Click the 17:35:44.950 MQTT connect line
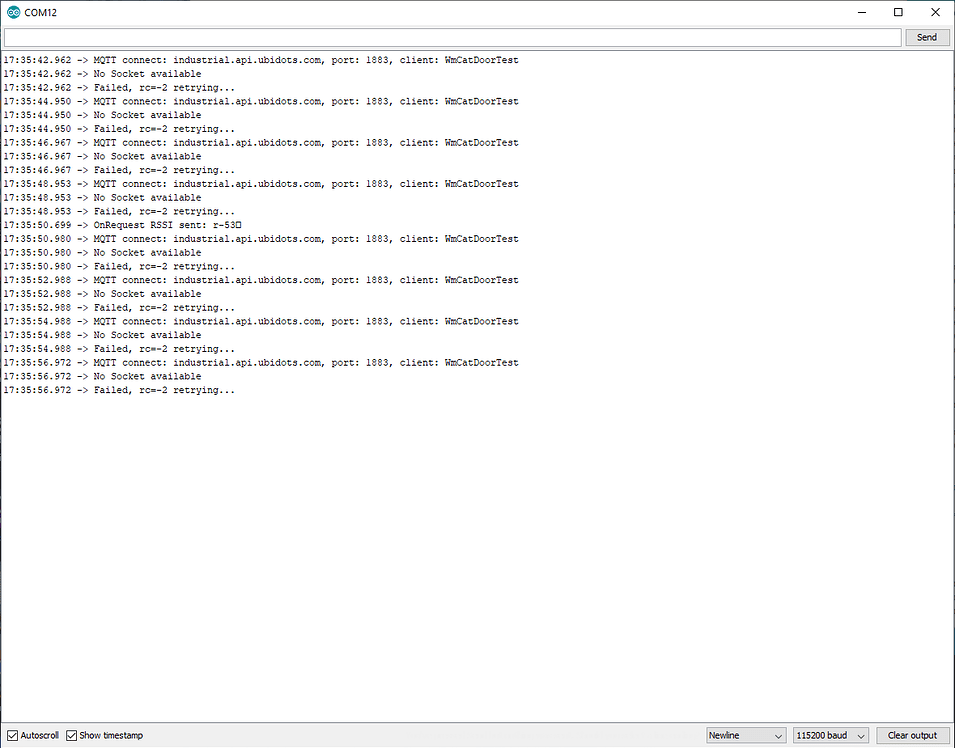 tap(261, 101)
